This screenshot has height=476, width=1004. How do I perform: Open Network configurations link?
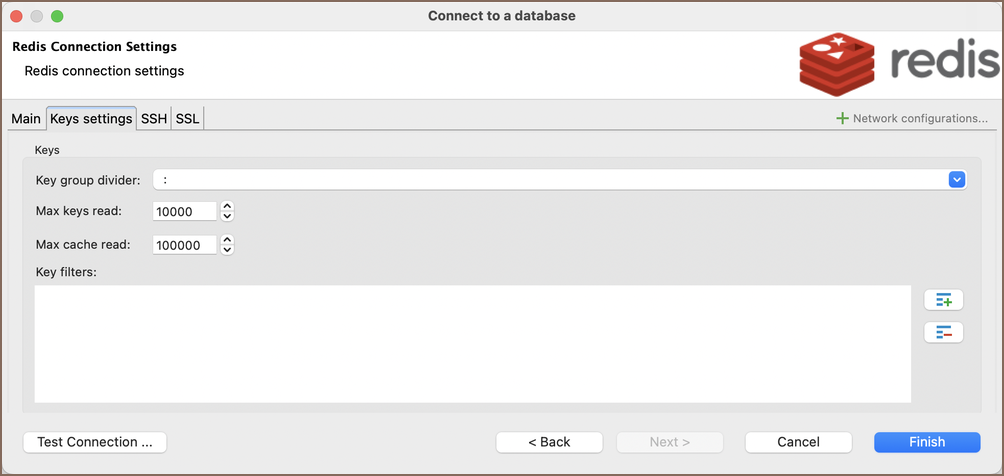click(x=920, y=119)
